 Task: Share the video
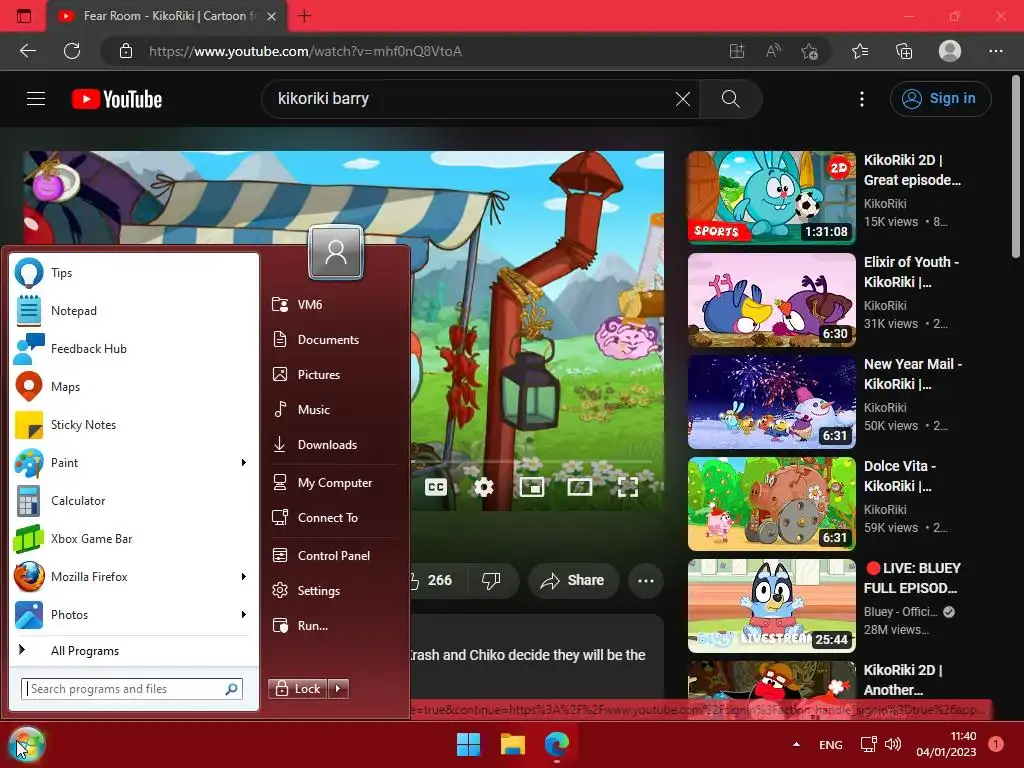[573, 581]
